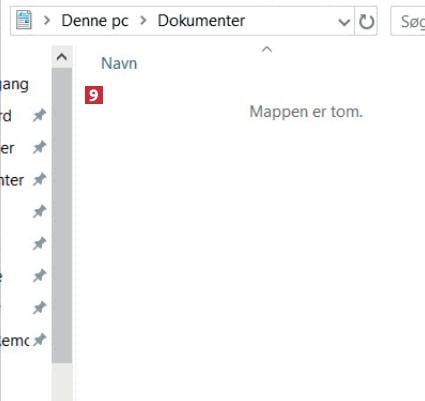Sort files by the Navn column header
425x401 pixels.
(x=119, y=63)
